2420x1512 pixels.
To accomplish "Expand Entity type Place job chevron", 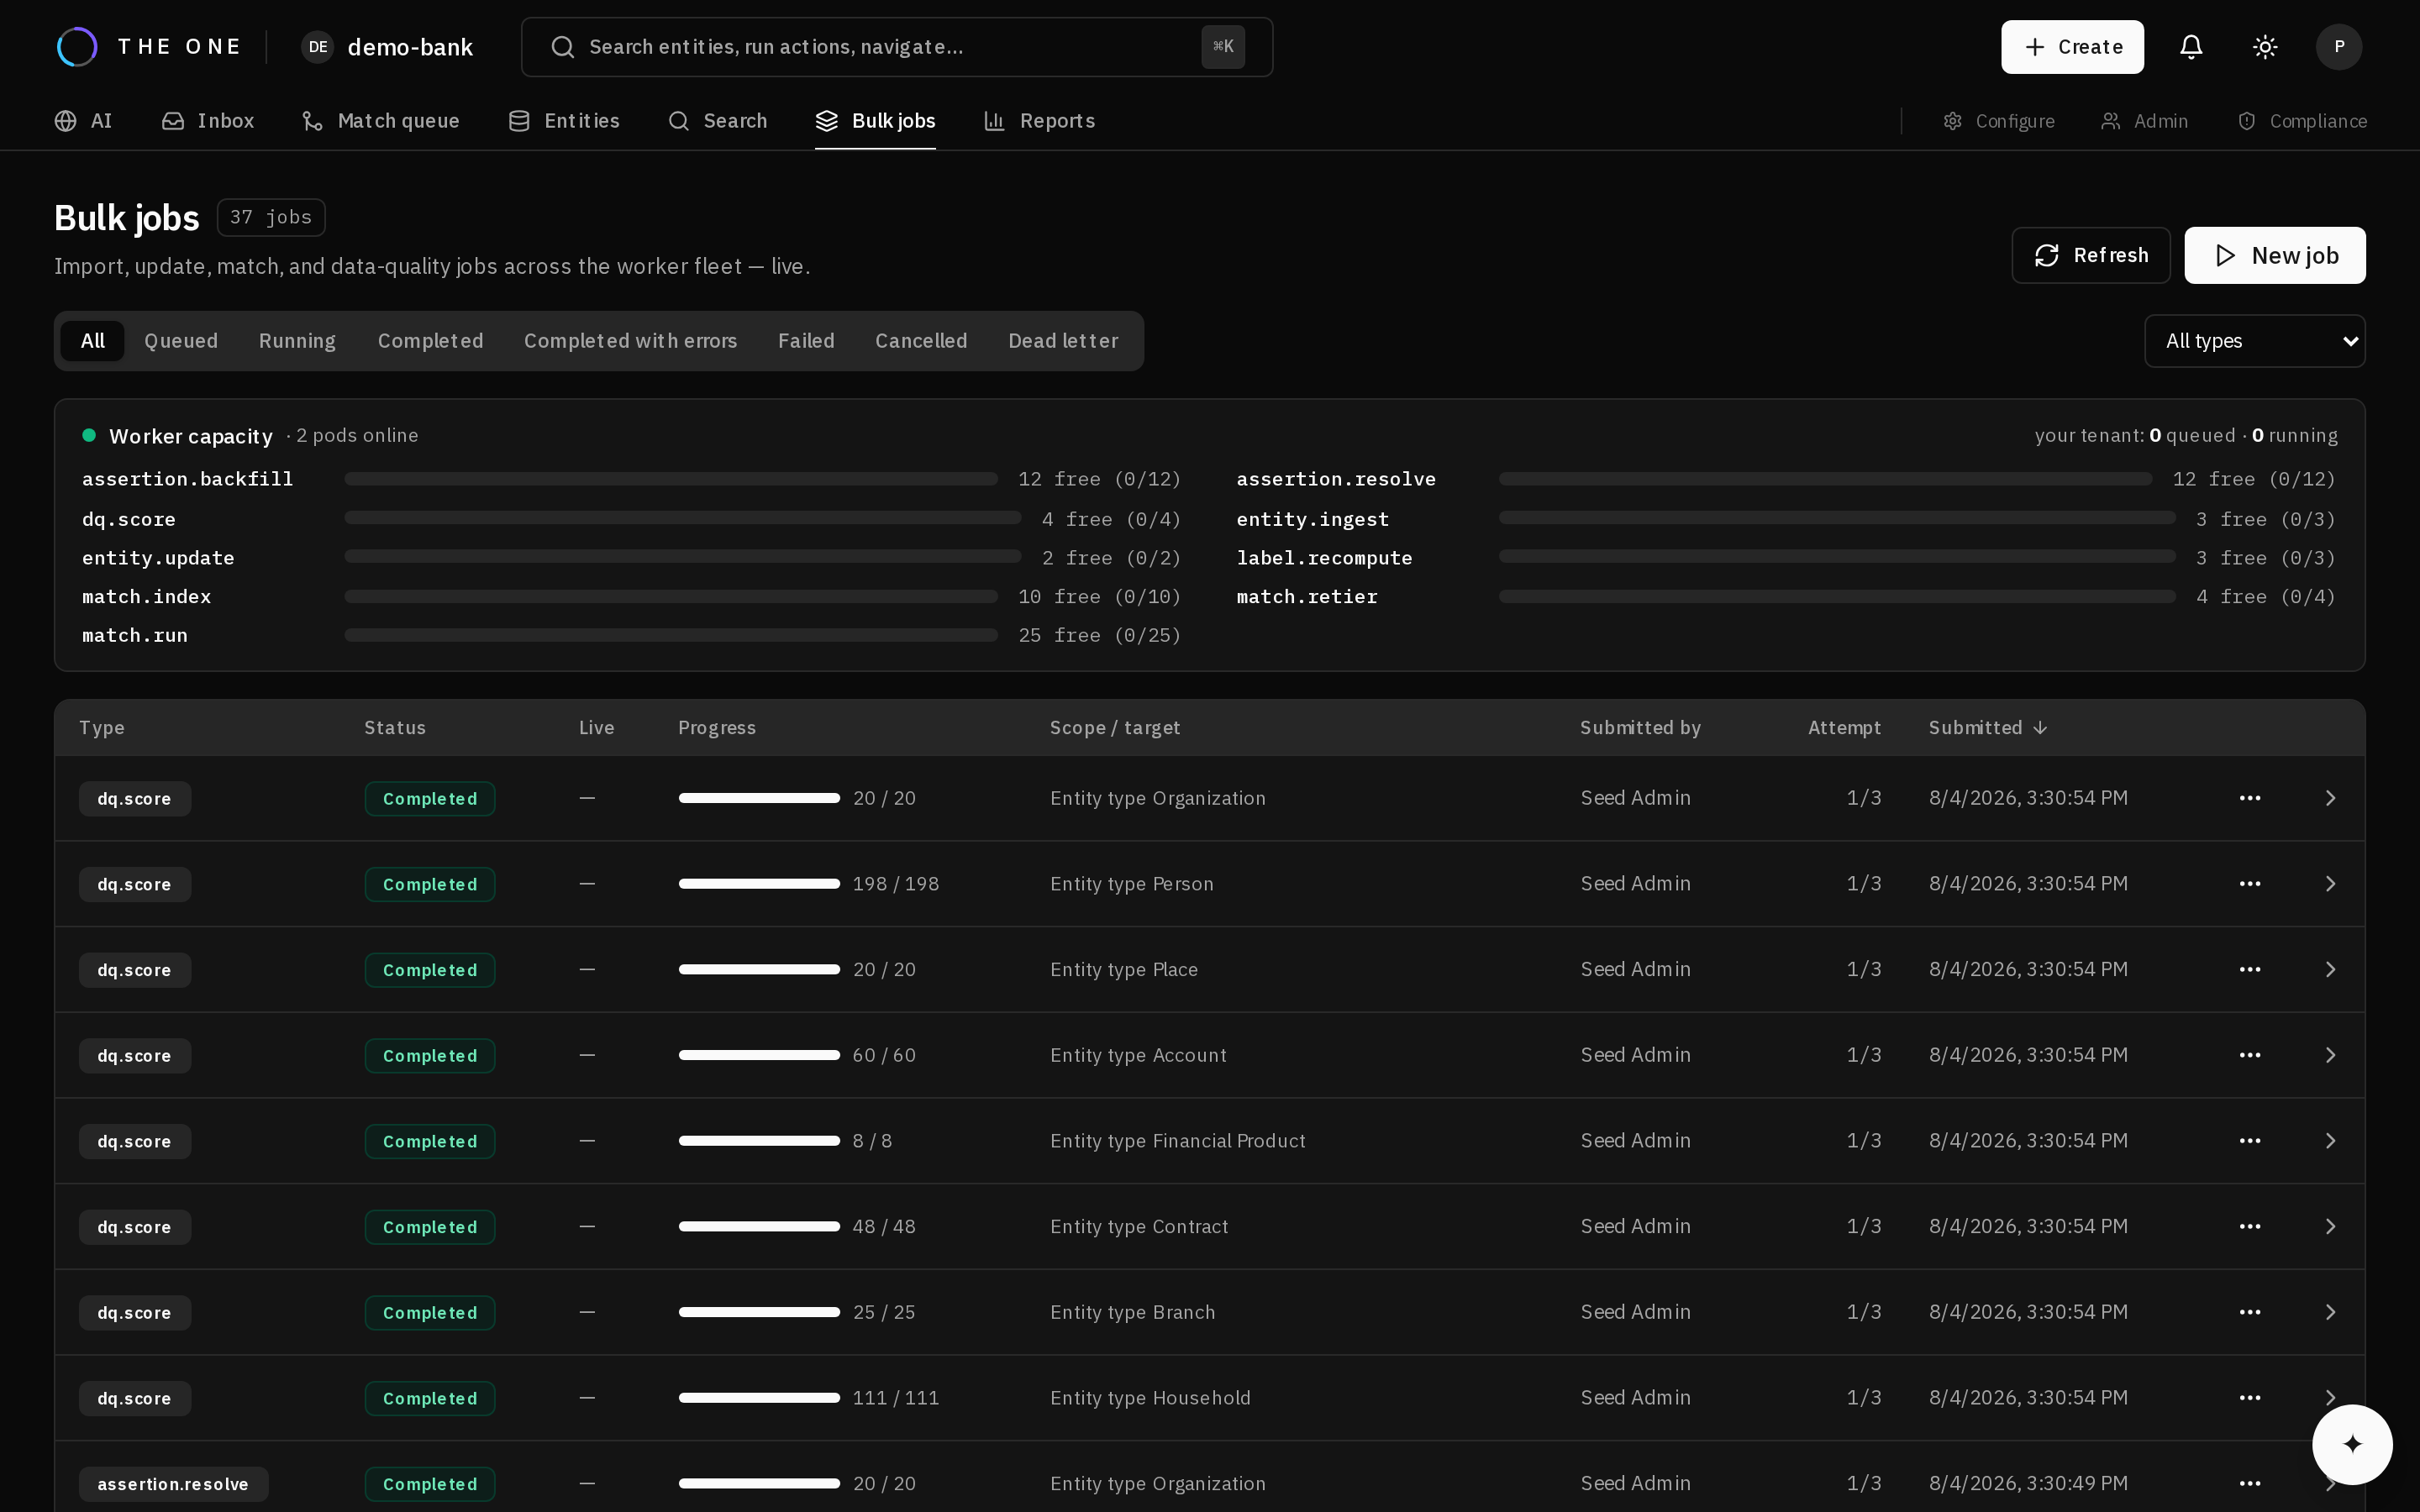I will [x=2330, y=970].
